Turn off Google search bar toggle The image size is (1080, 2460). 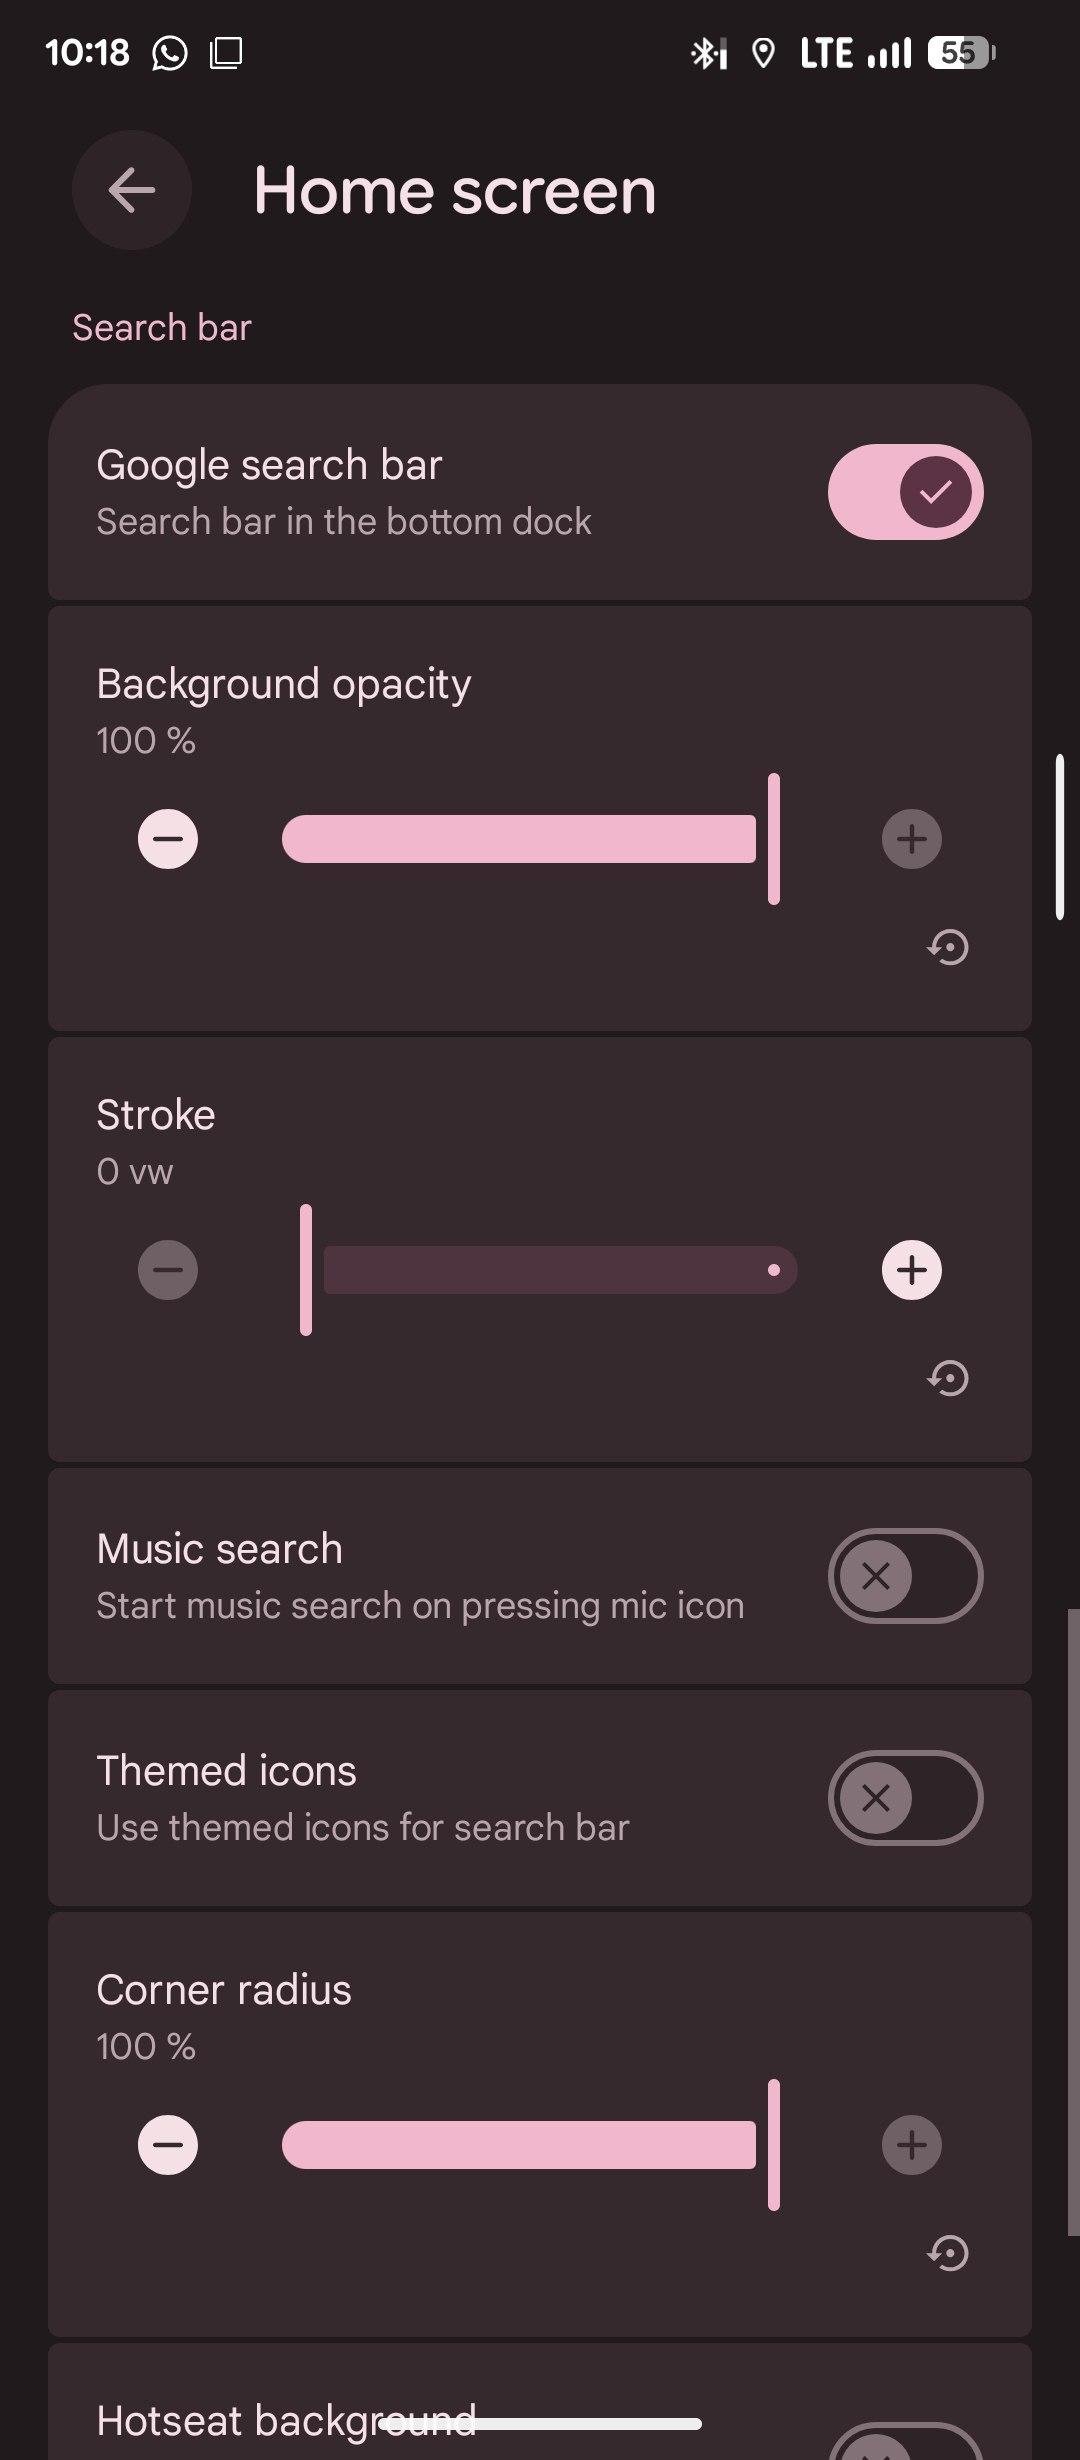coord(905,492)
